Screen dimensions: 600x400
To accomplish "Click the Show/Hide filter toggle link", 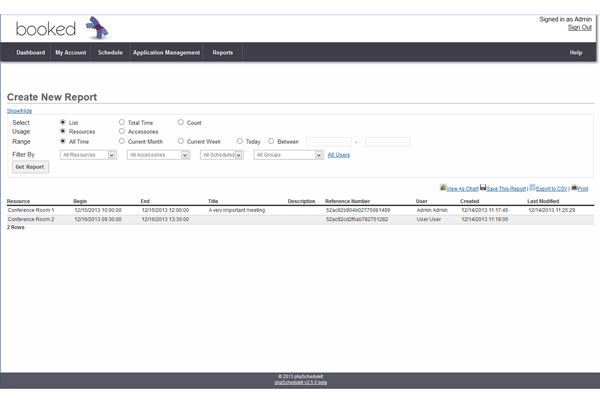I will tap(19, 110).
